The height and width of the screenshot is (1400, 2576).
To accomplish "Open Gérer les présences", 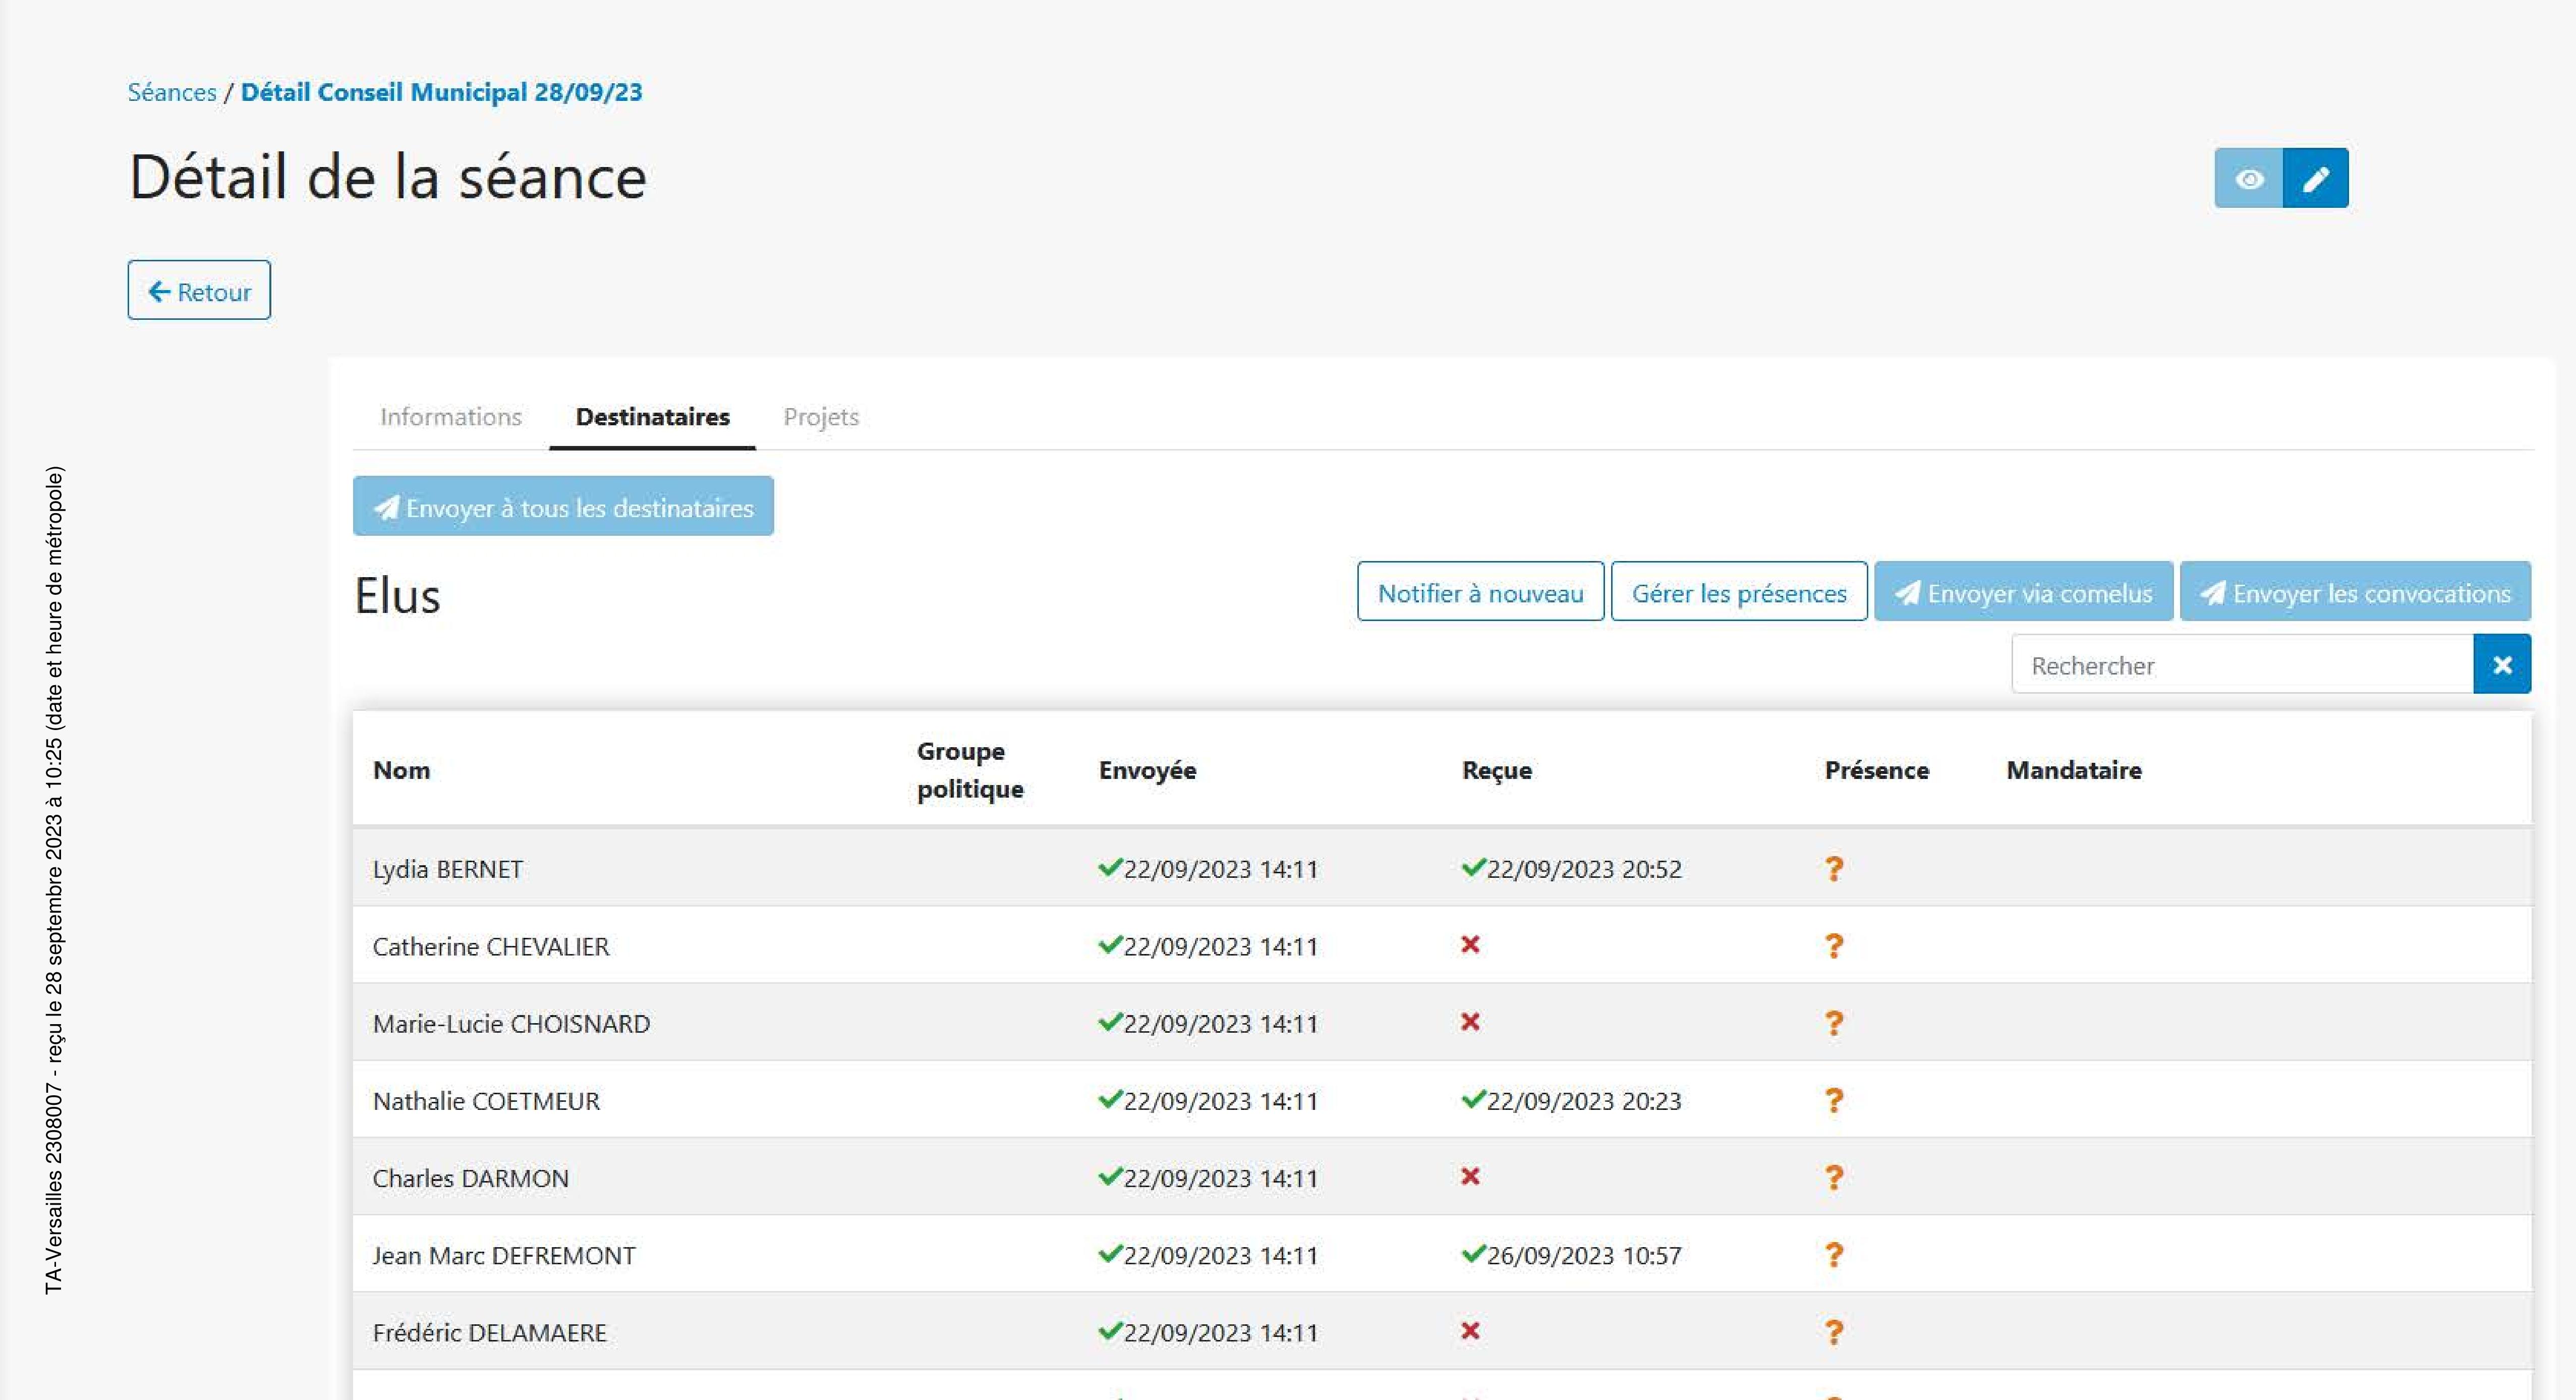I will (1738, 593).
